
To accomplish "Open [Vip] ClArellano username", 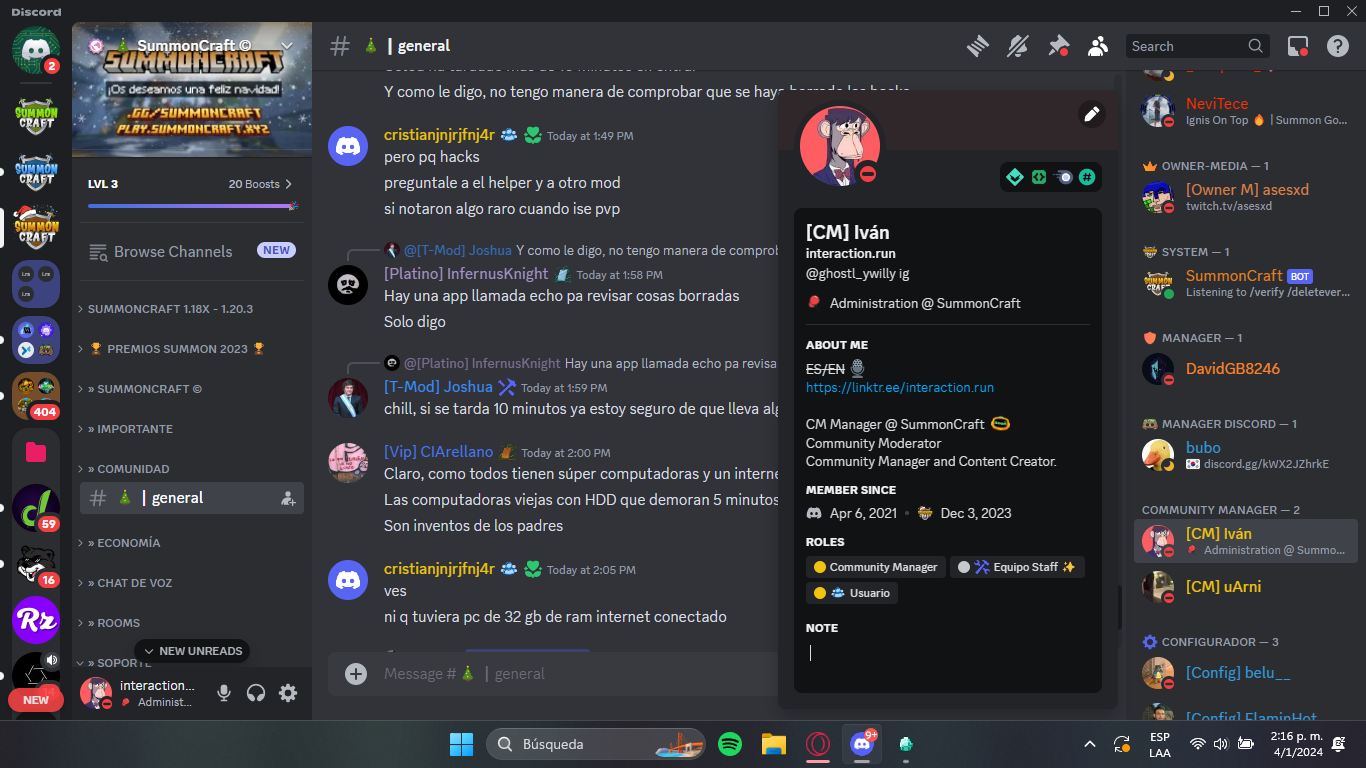I will [439, 452].
